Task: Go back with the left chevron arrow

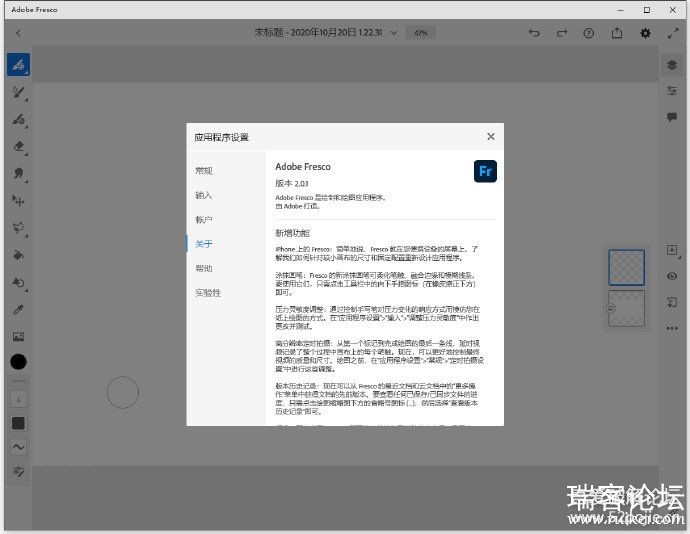Action: coord(18,33)
